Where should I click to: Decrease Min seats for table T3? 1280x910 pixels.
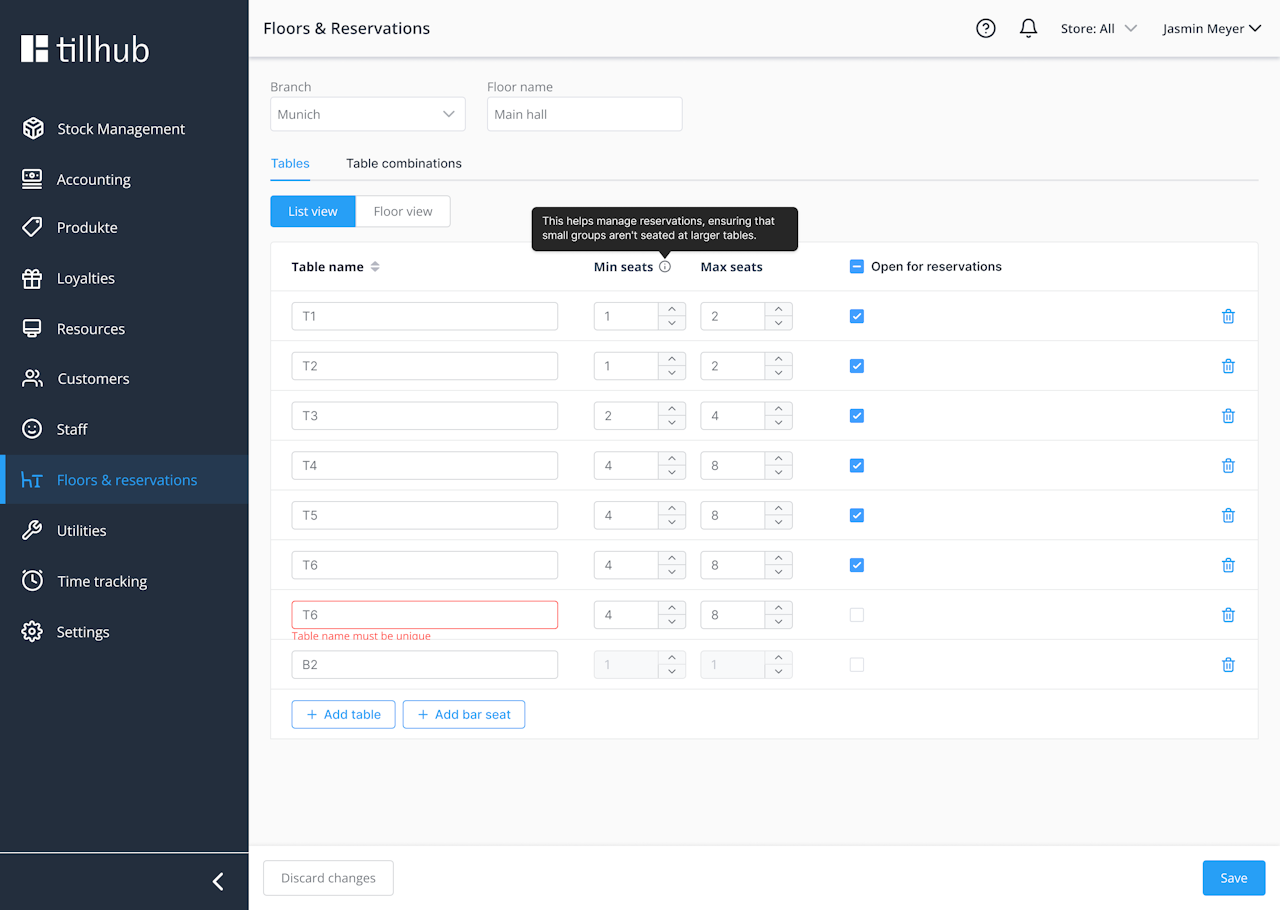pyautogui.click(x=672, y=422)
